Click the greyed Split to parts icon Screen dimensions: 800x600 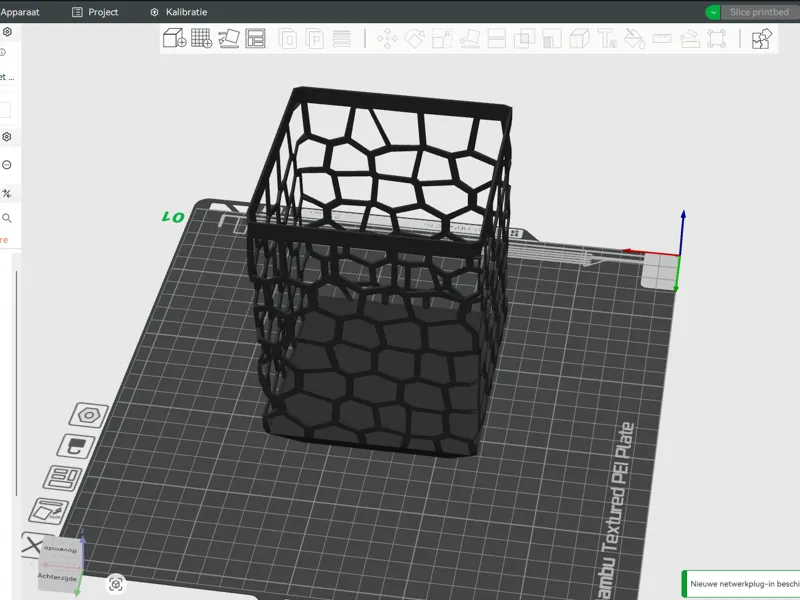click(x=314, y=39)
